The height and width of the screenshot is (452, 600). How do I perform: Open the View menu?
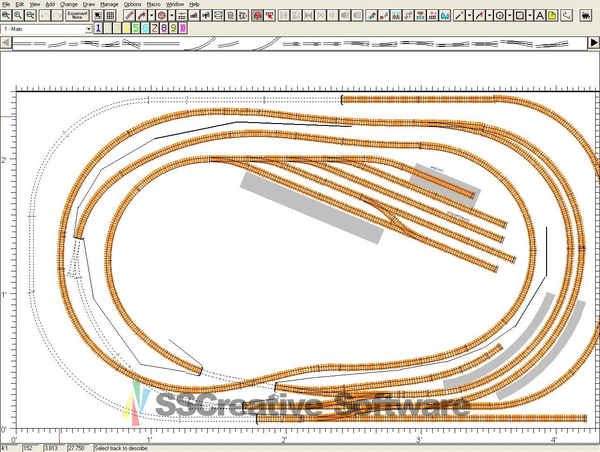click(34, 4)
